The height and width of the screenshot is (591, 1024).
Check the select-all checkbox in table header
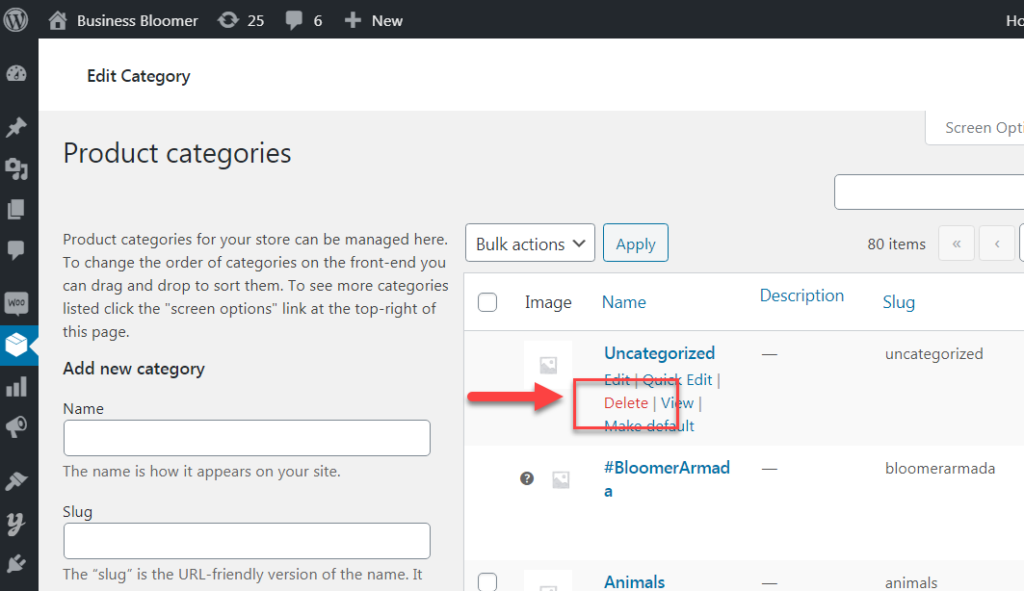pyautogui.click(x=487, y=301)
